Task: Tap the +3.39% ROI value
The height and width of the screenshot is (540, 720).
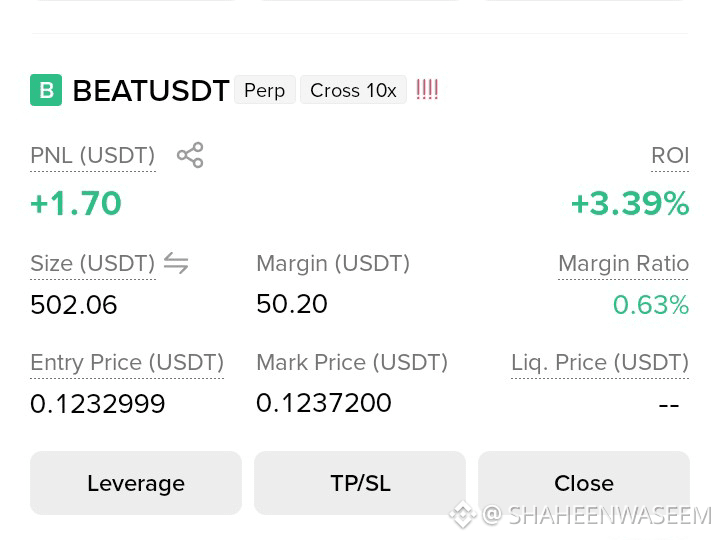Action: click(x=630, y=203)
